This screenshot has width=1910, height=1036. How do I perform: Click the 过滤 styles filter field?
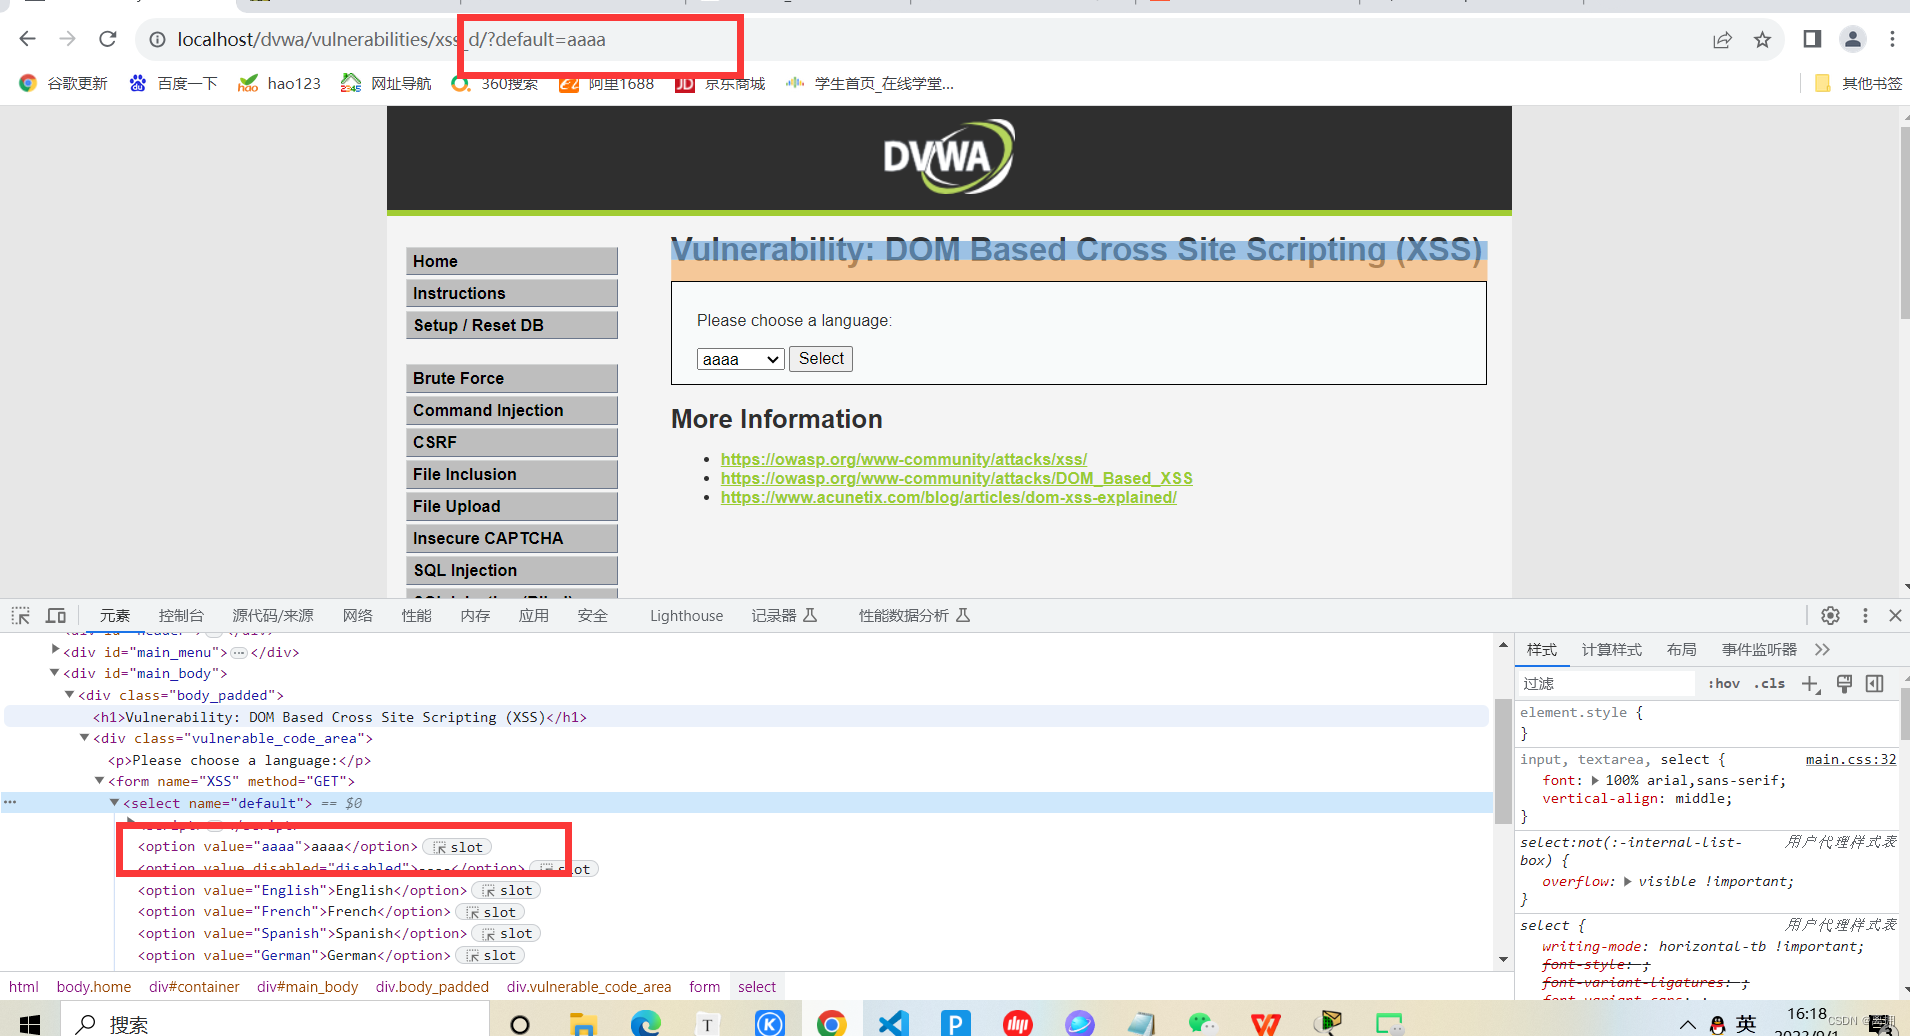point(1607,684)
